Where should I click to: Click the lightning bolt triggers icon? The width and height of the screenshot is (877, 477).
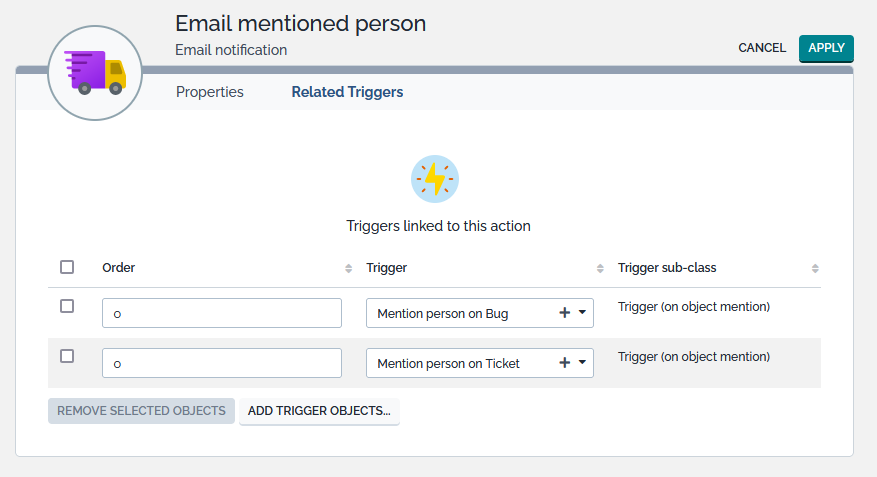click(x=435, y=179)
